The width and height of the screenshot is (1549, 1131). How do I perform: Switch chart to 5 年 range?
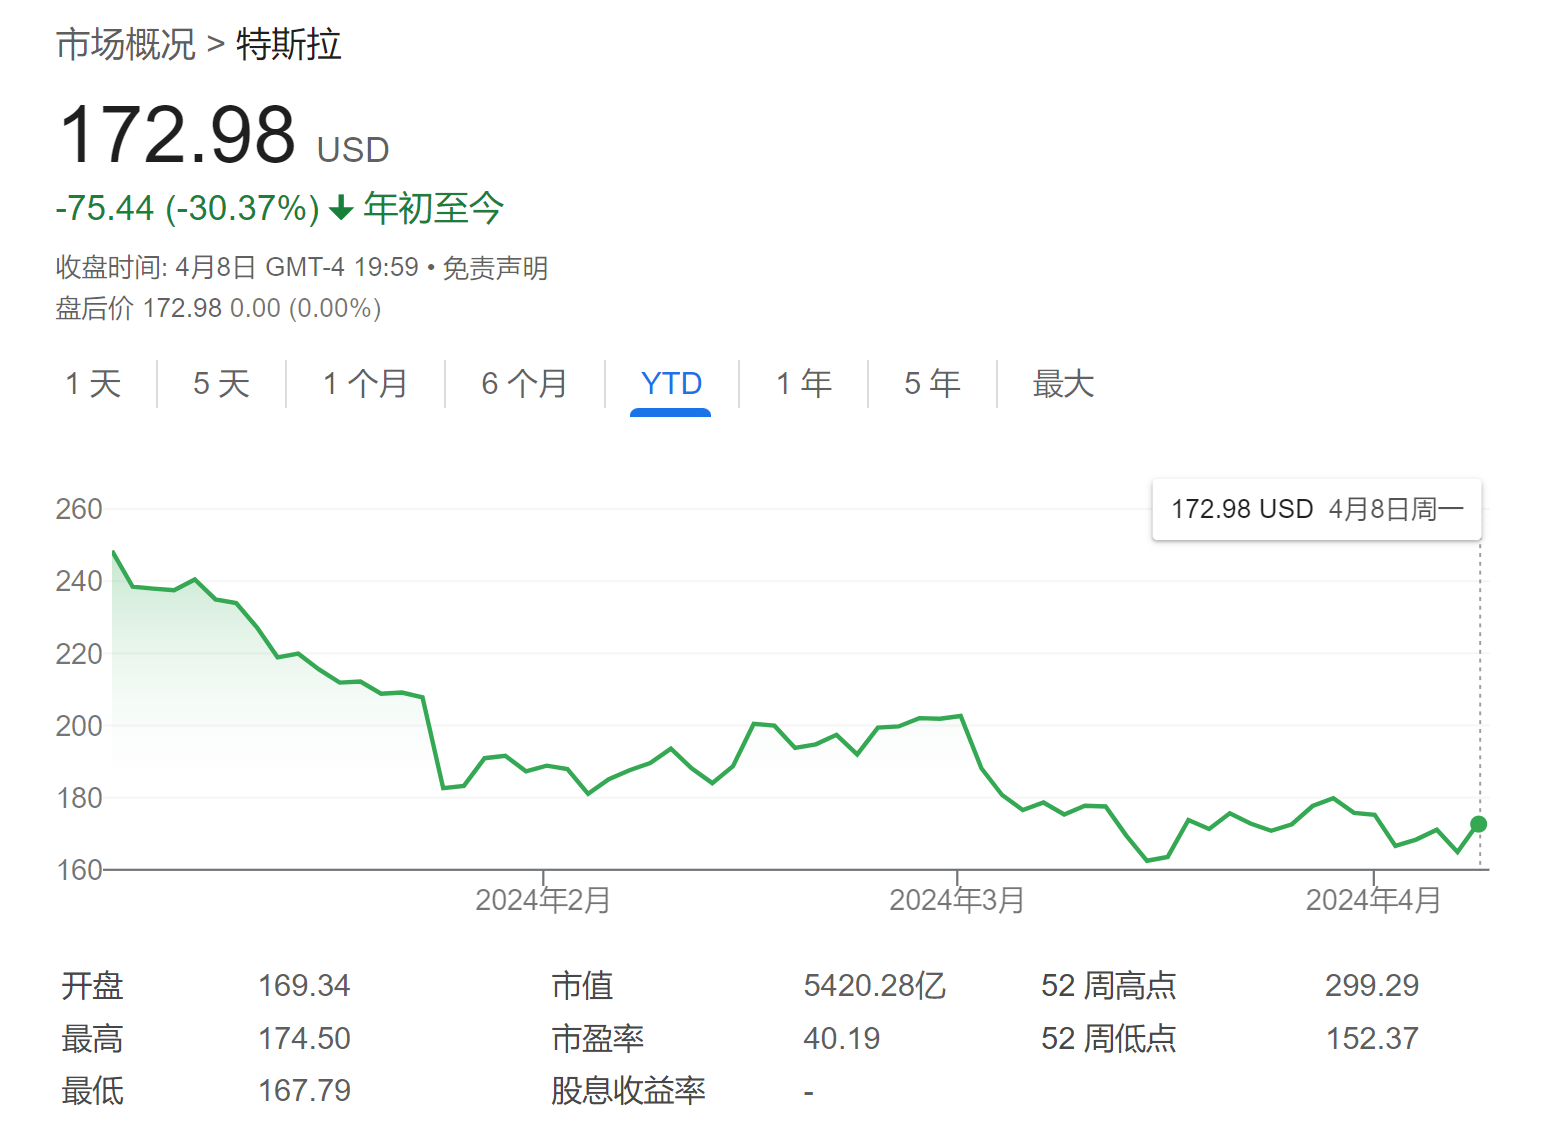pos(932,383)
